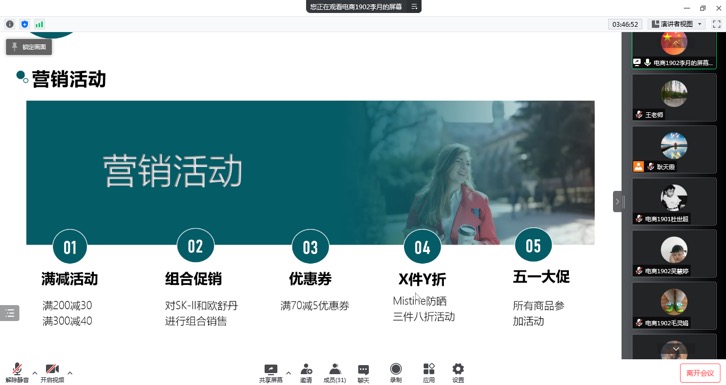Click the 锁定画面 pin button

(x=29, y=47)
